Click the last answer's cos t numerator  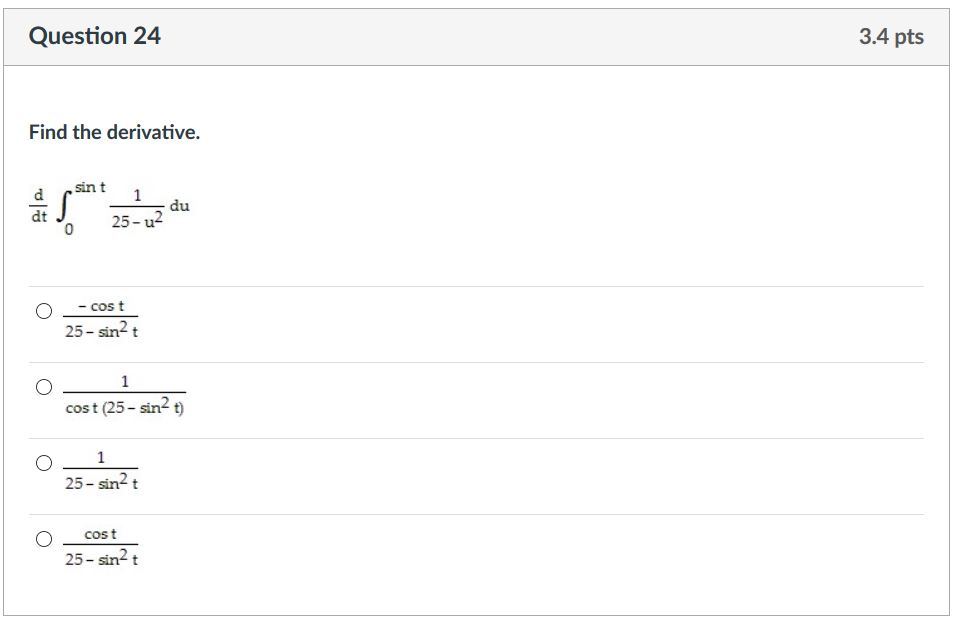point(100,534)
